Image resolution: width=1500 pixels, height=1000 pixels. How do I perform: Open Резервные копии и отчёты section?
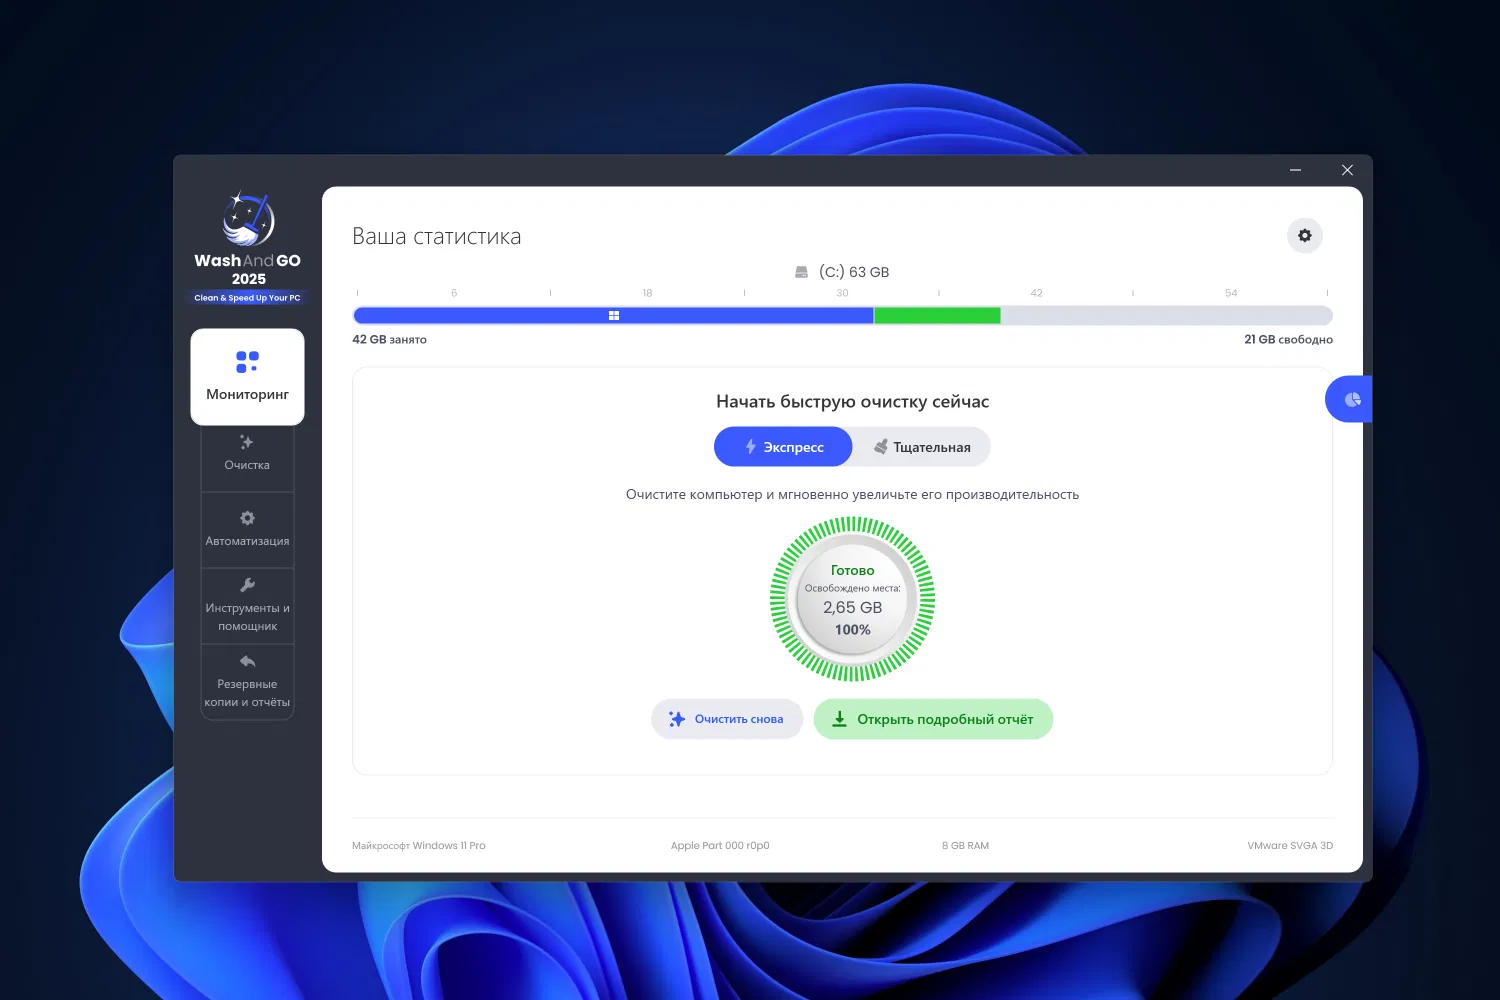point(247,682)
